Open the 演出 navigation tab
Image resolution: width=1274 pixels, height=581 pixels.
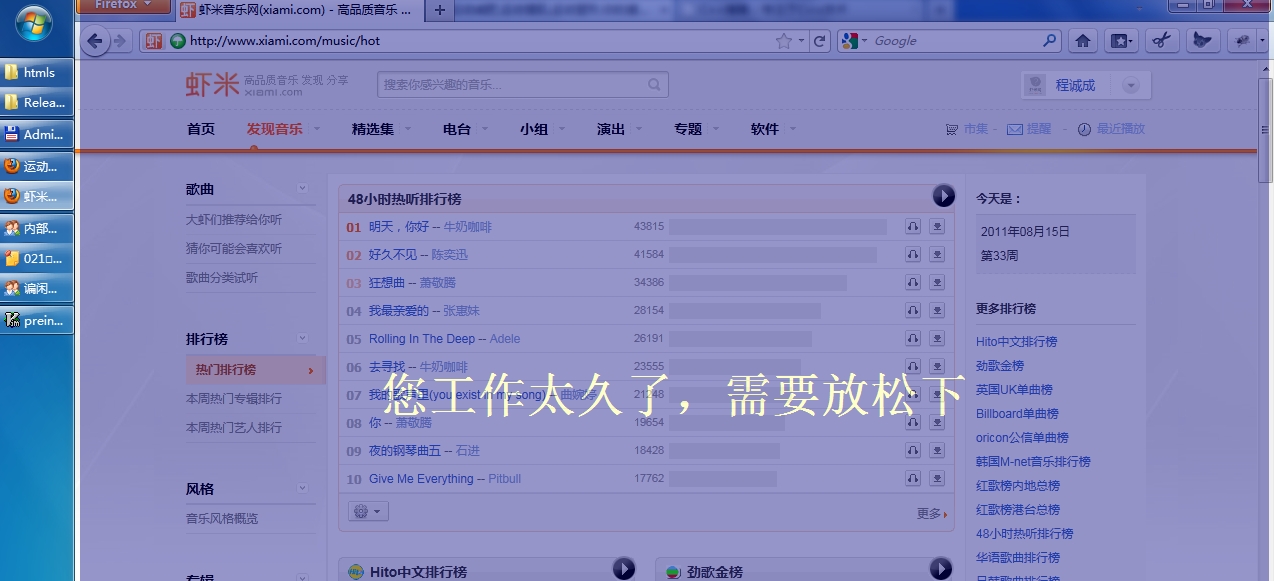611,129
